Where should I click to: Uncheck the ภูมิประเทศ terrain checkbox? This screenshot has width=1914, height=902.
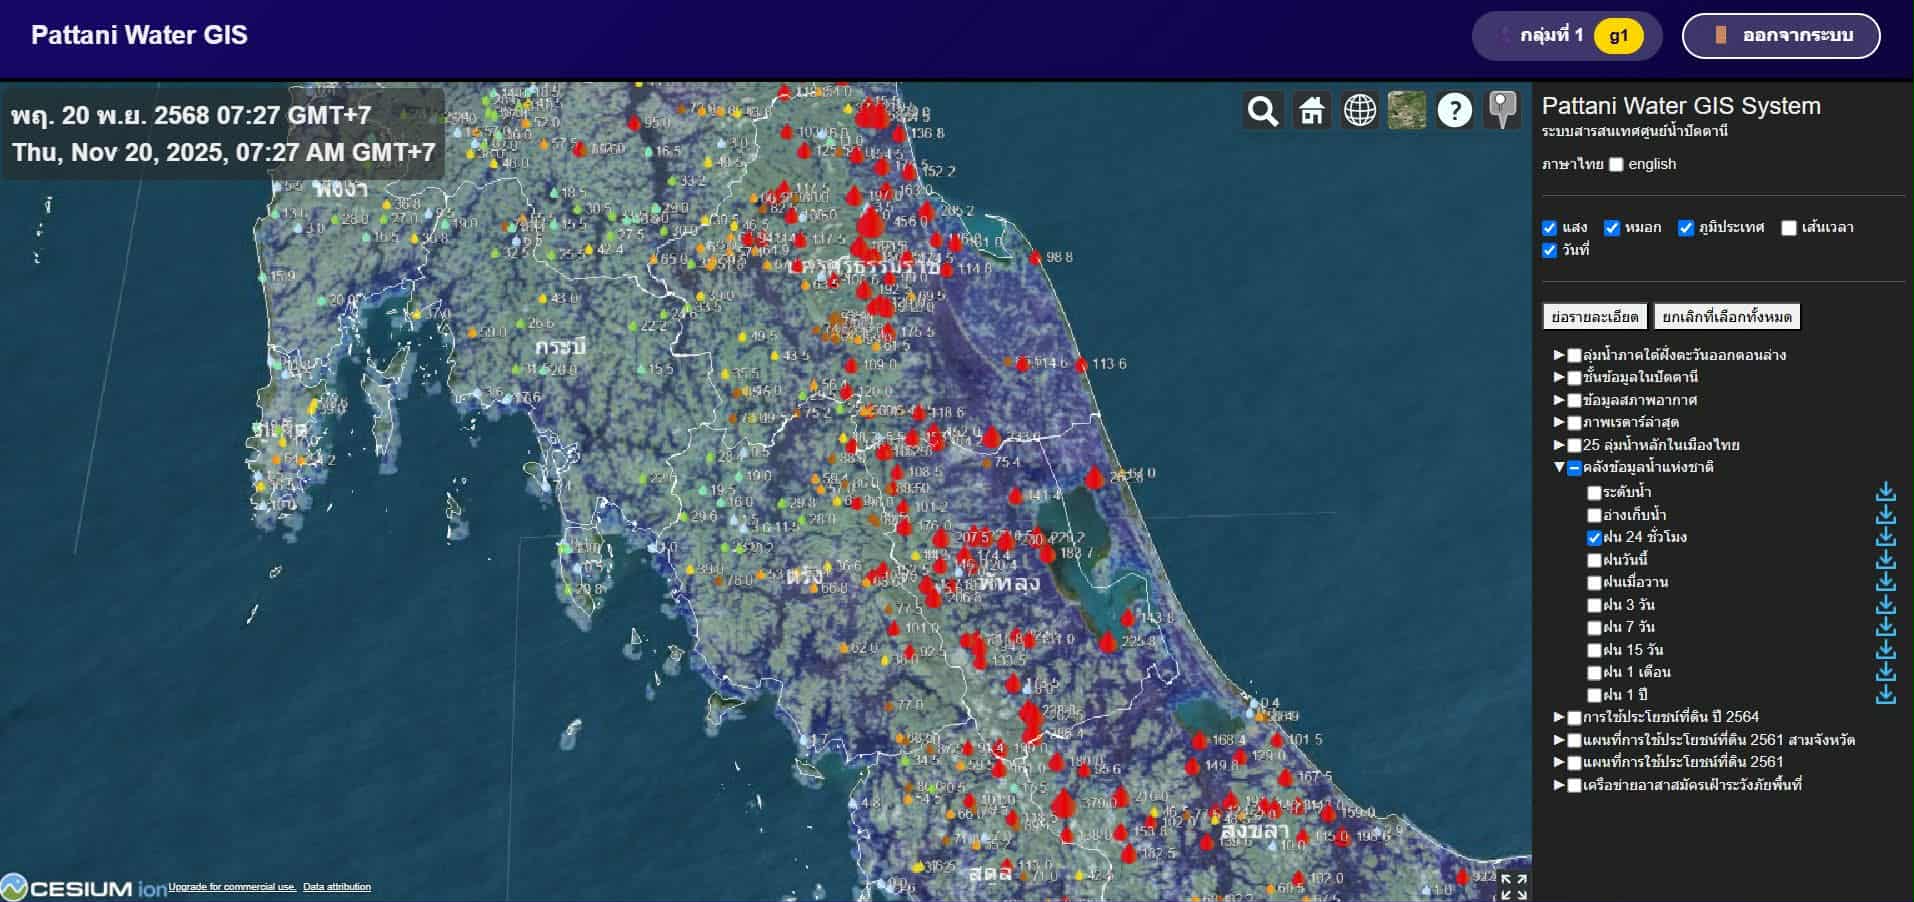[x=1686, y=228]
